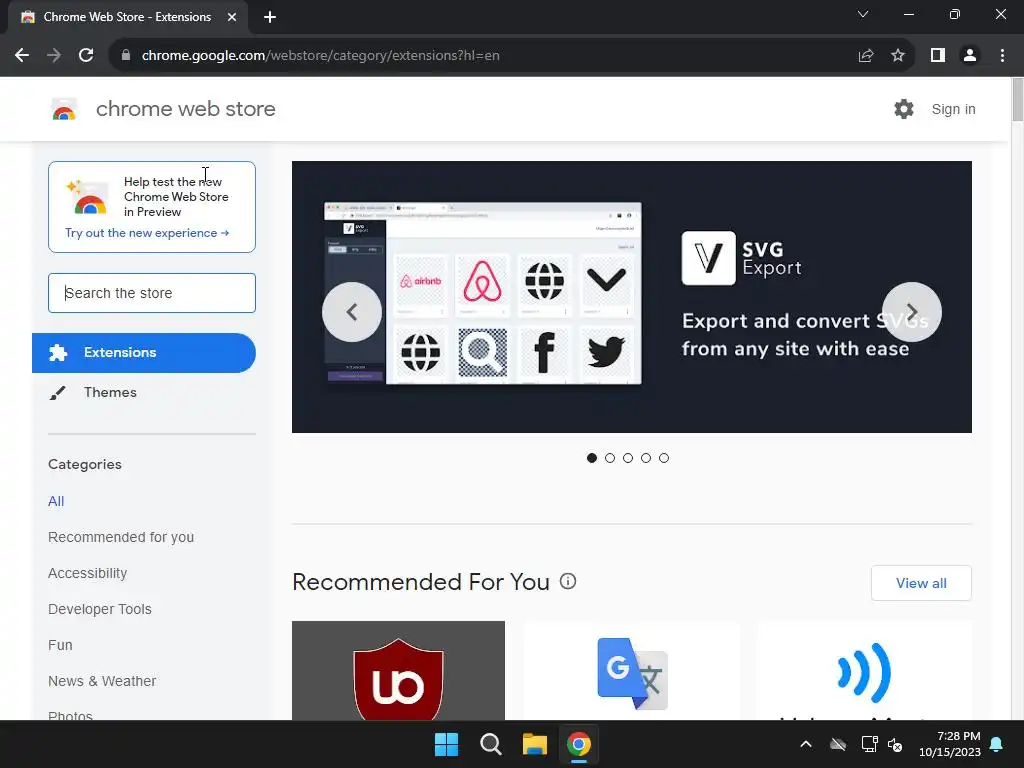
Task: Share this page from address bar
Action: tap(866, 56)
